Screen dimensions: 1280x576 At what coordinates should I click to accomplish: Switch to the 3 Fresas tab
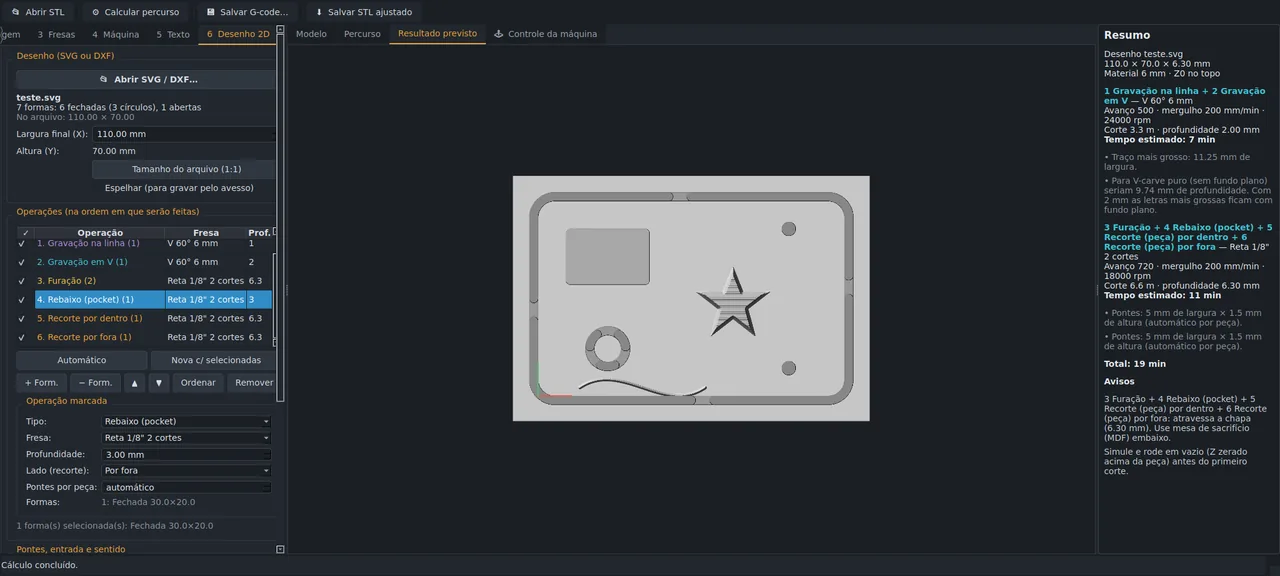pyautogui.click(x=56, y=34)
